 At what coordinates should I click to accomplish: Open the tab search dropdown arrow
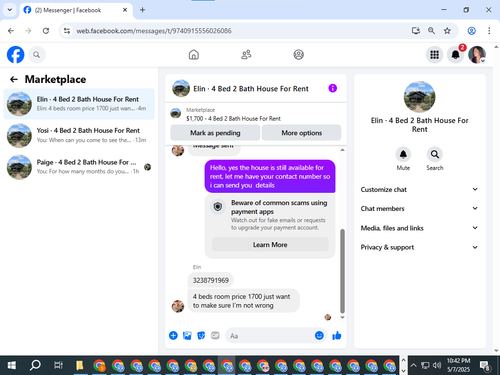coord(10,10)
